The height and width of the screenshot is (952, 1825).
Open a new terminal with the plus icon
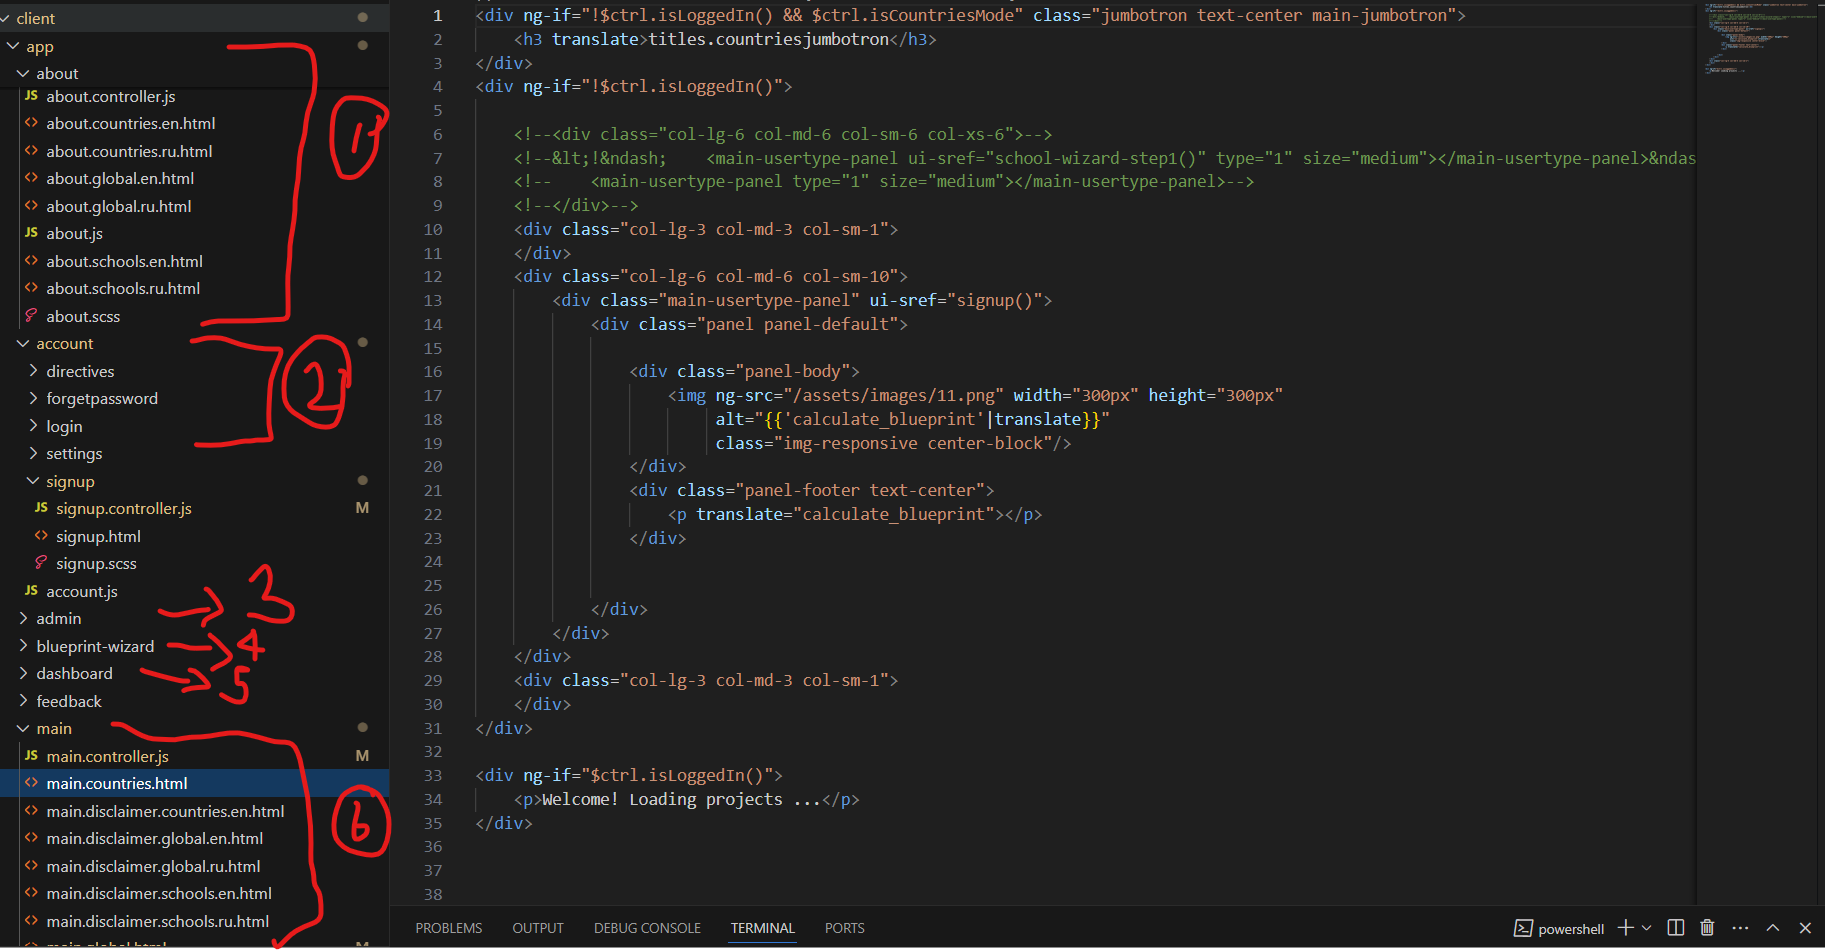1626,927
